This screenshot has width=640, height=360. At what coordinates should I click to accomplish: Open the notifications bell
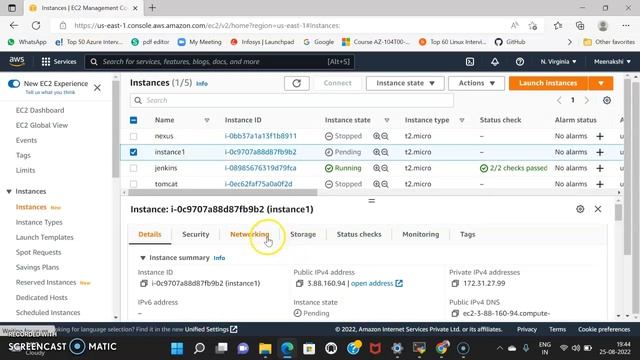pos(495,62)
